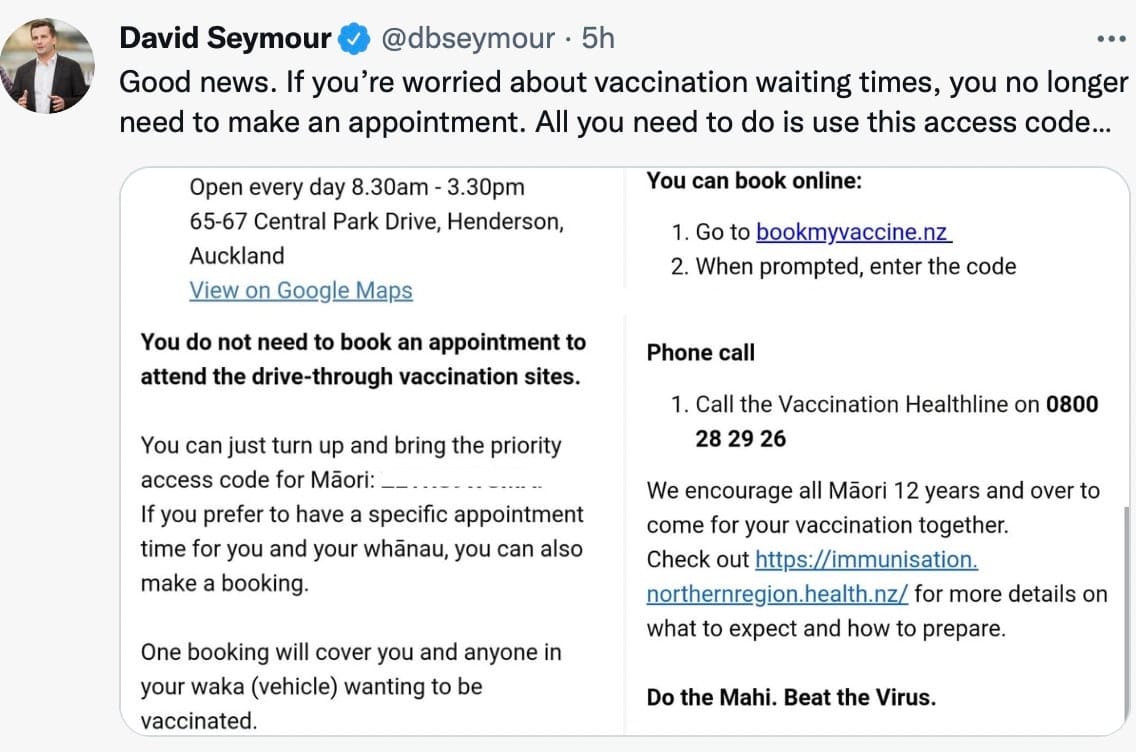The width and height of the screenshot is (1136, 752).
Task: Click the 'You can book online:' heading
Action: click(754, 181)
